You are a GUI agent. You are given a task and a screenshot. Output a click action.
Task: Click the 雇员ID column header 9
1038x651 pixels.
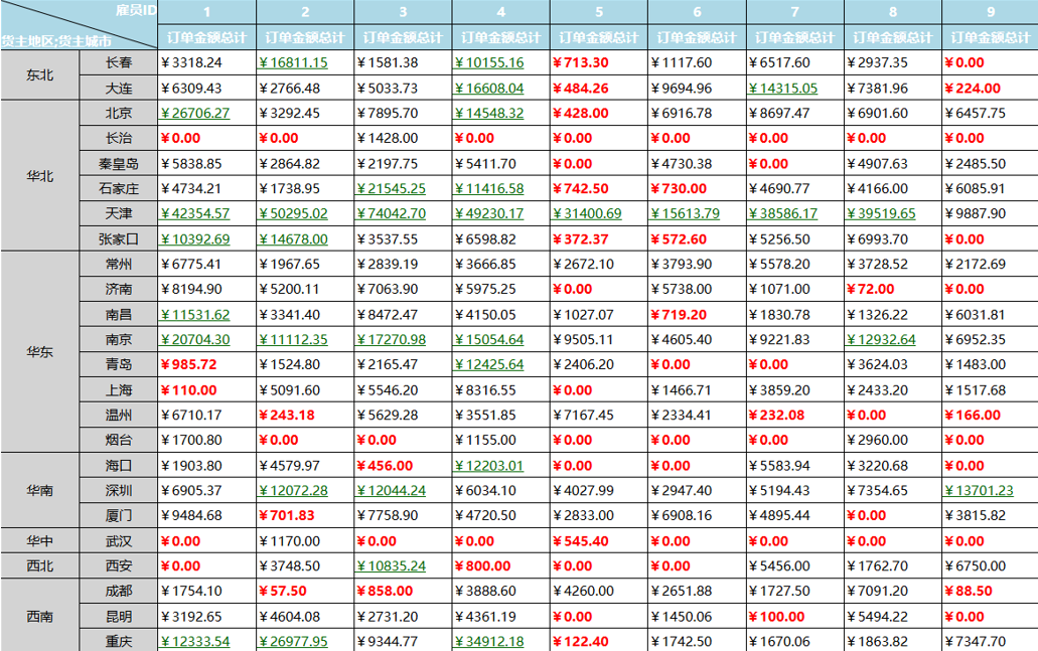tap(990, 12)
